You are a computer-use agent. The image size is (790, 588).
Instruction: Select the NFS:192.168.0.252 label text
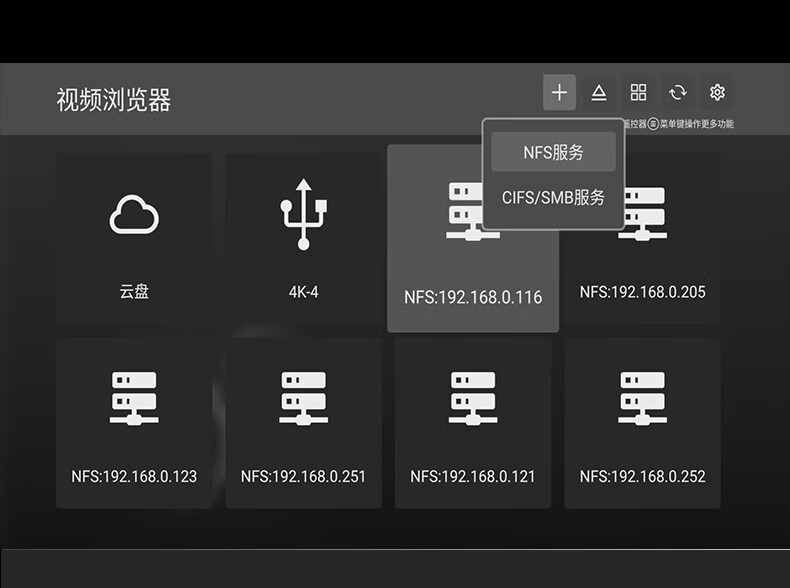pyautogui.click(x=642, y=476)
